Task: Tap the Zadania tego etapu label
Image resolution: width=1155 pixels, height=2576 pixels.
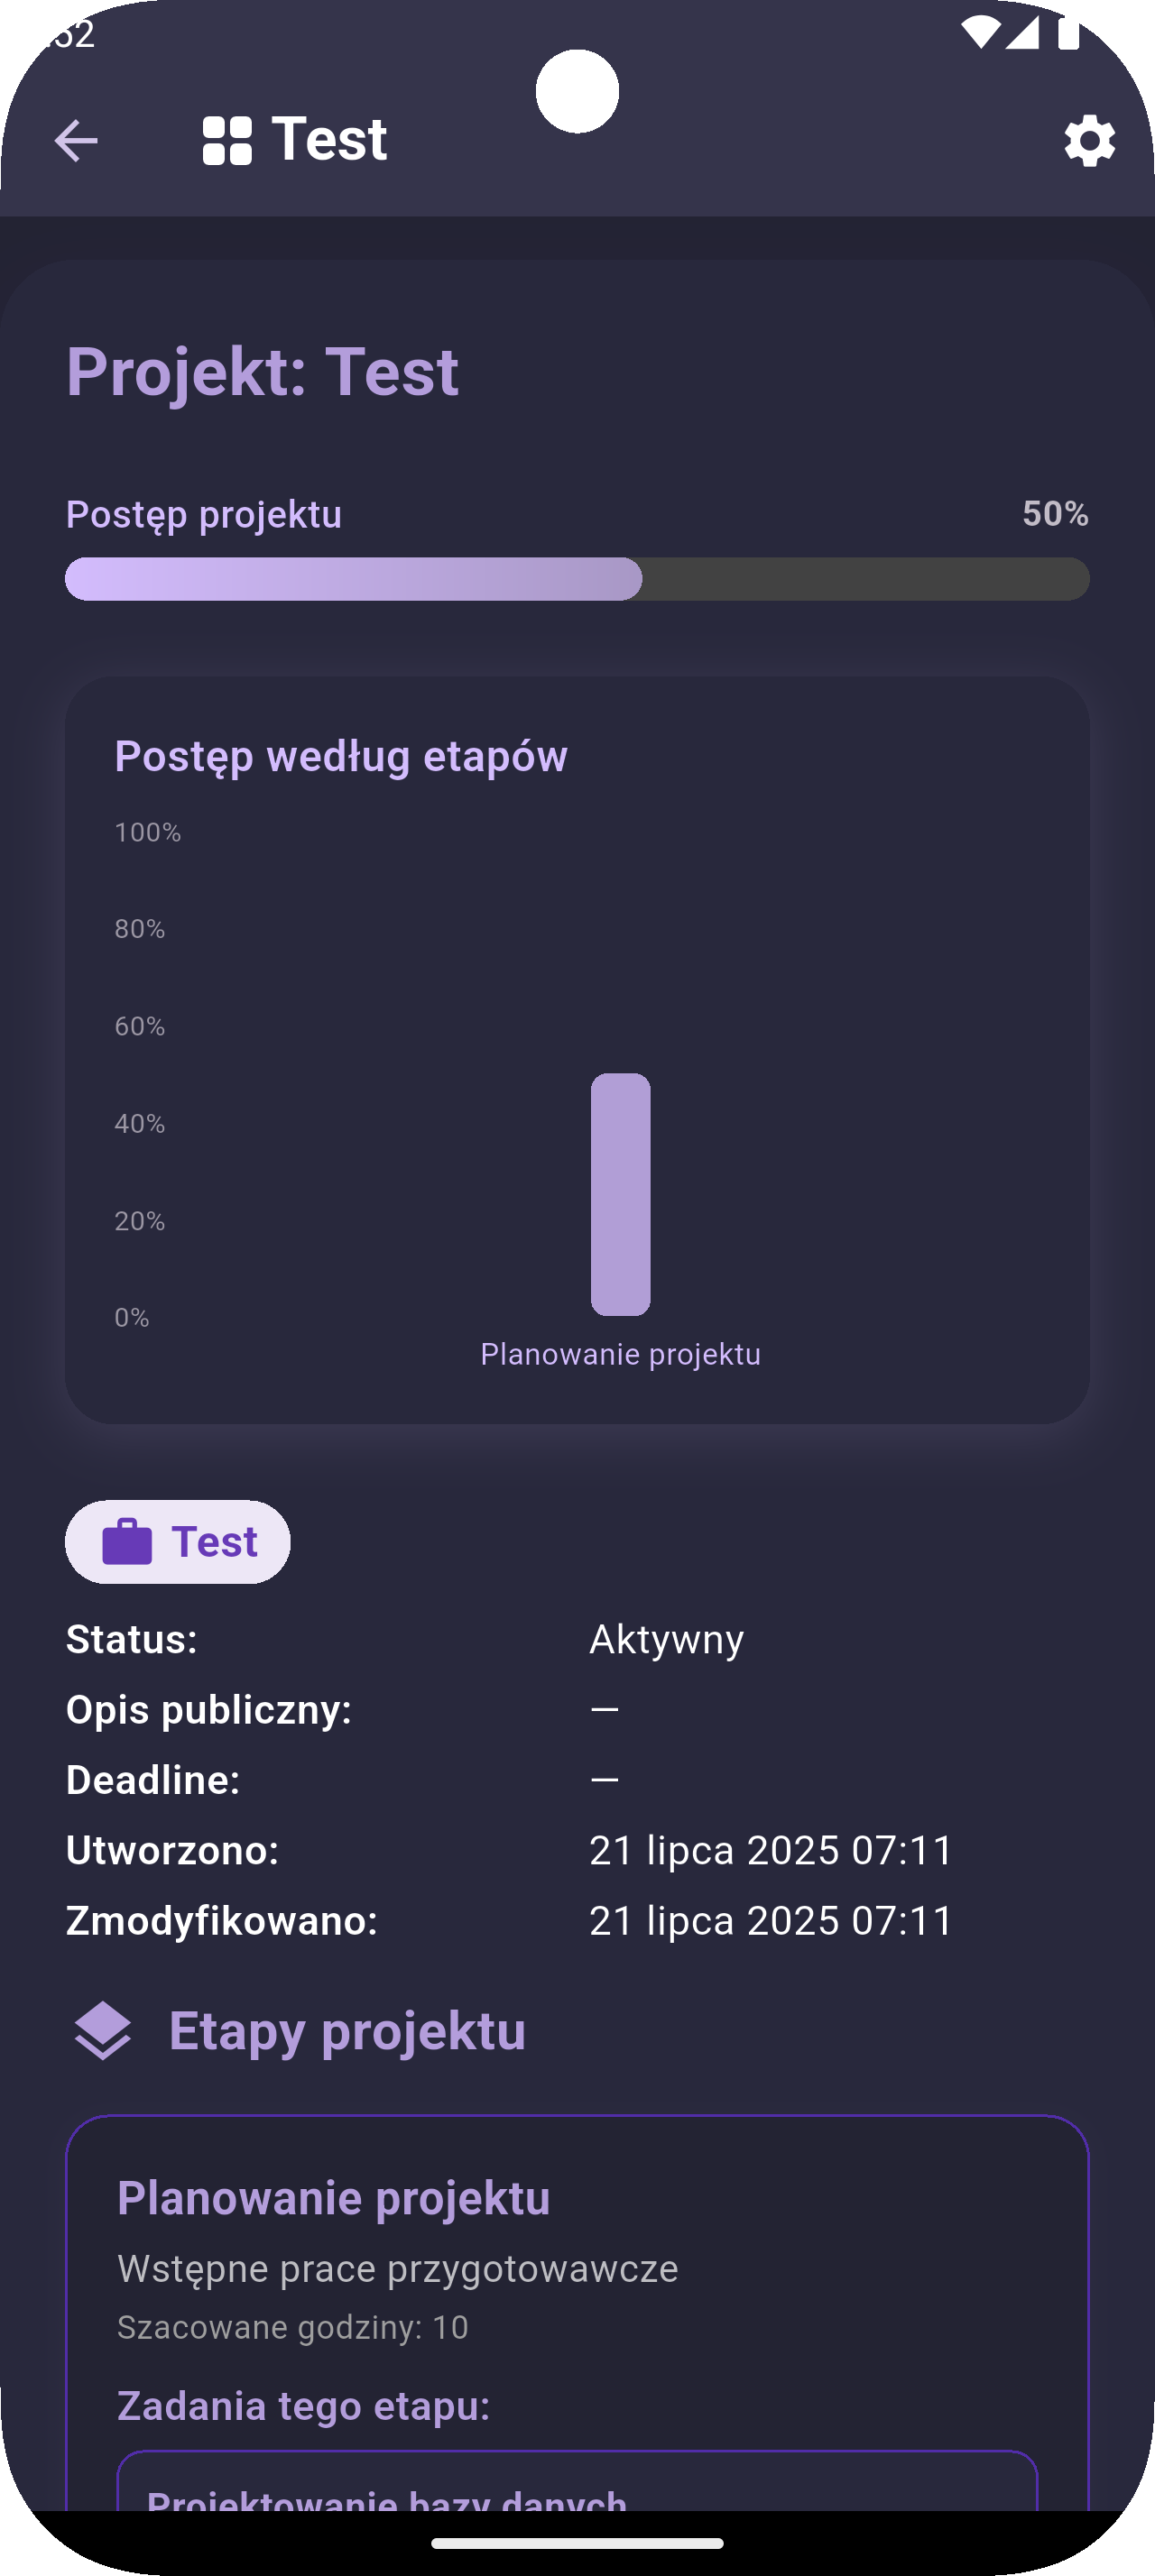Action: point(304,2405)
